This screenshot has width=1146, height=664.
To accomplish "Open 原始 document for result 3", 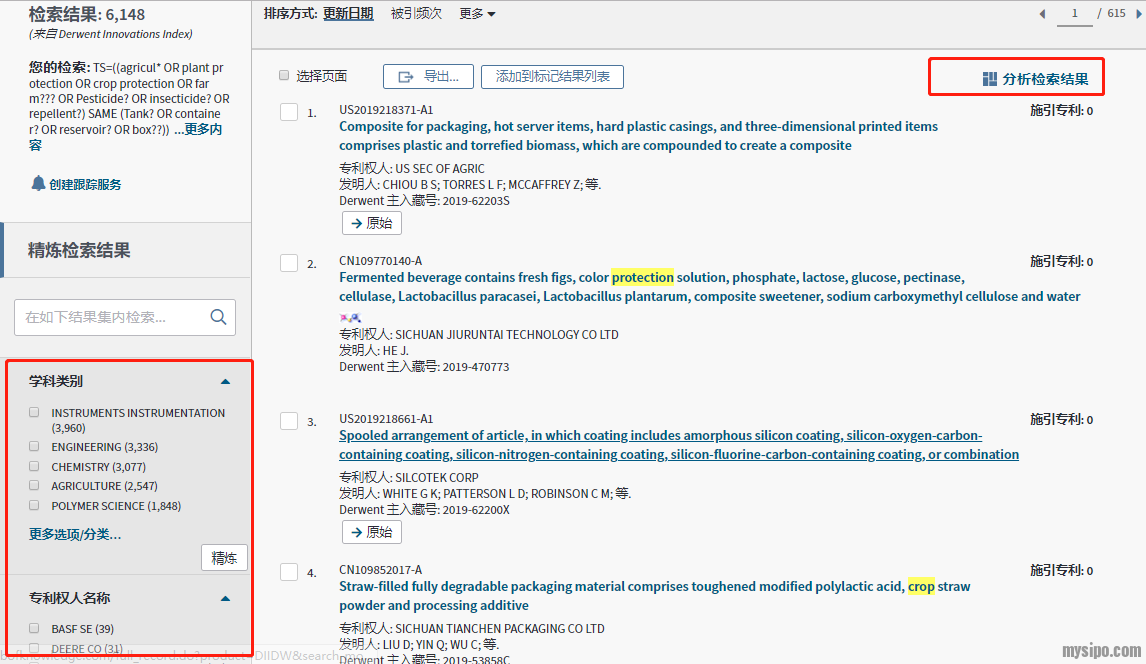I will pos(371,532).
